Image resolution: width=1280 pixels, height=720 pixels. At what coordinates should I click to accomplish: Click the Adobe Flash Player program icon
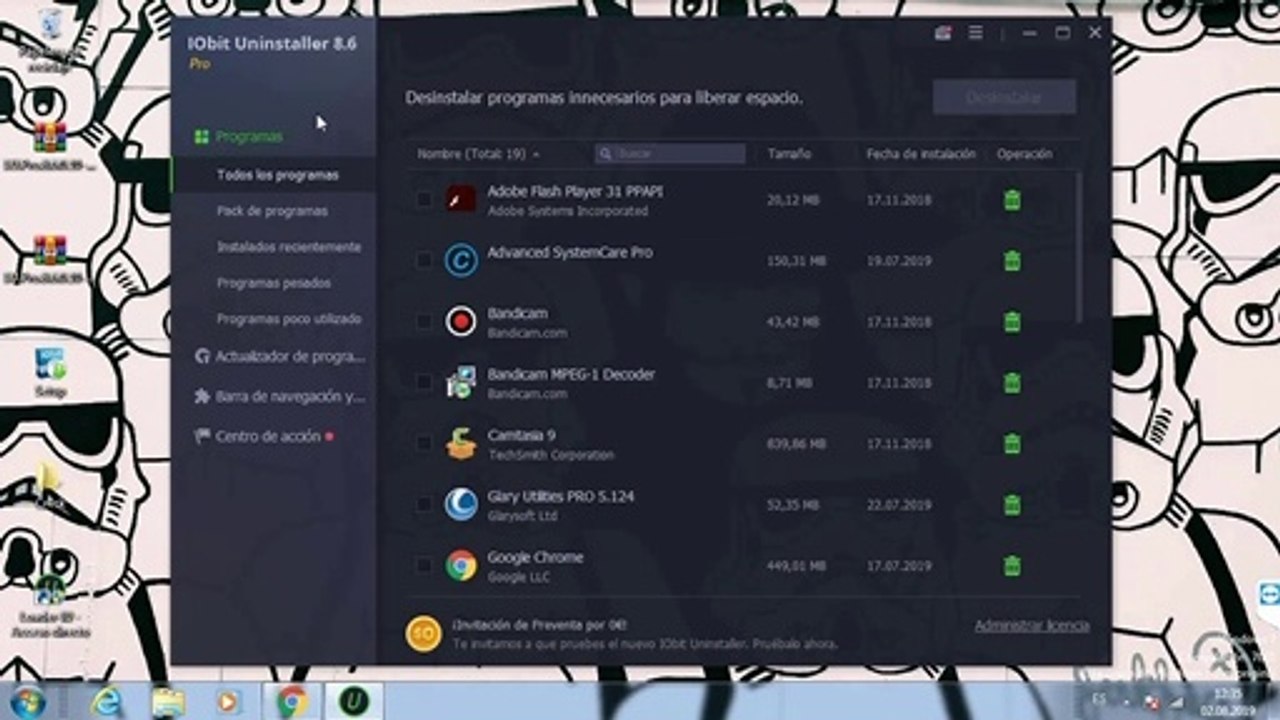[461, 199]
